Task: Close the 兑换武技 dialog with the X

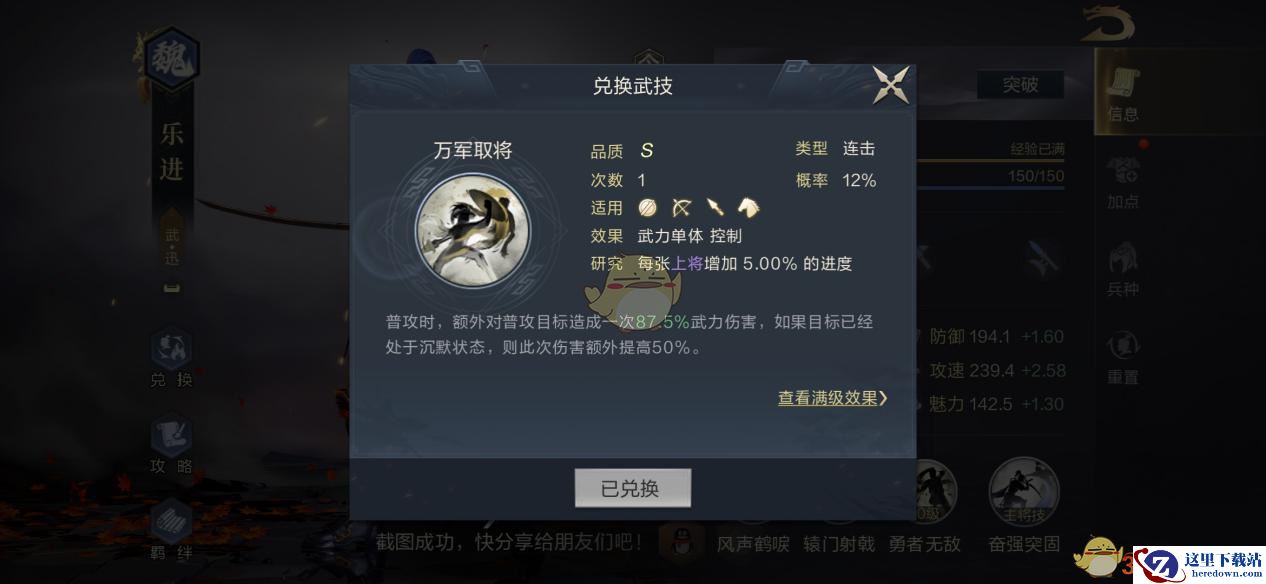Action: (891, 85)
